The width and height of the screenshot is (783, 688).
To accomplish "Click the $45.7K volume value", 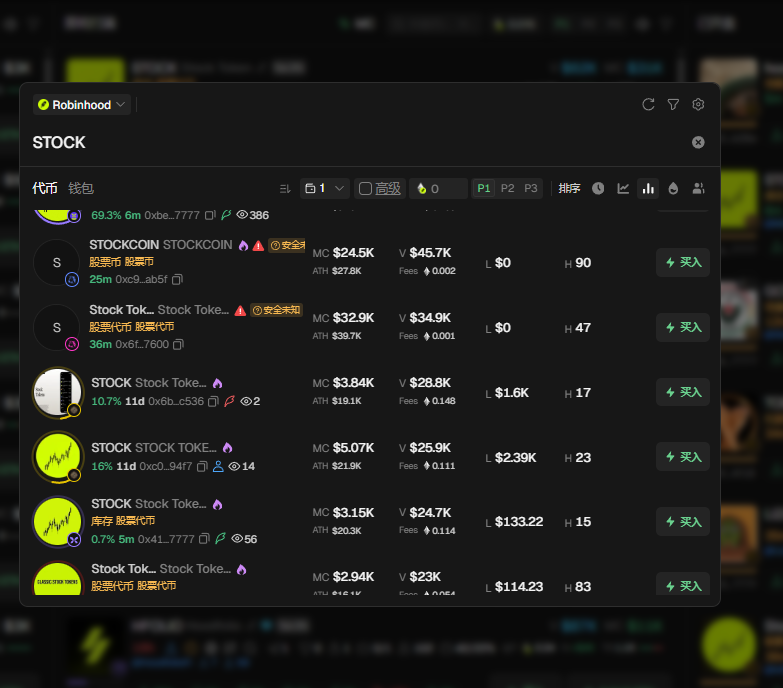I will pyautogui.click(x=430, y=253).
